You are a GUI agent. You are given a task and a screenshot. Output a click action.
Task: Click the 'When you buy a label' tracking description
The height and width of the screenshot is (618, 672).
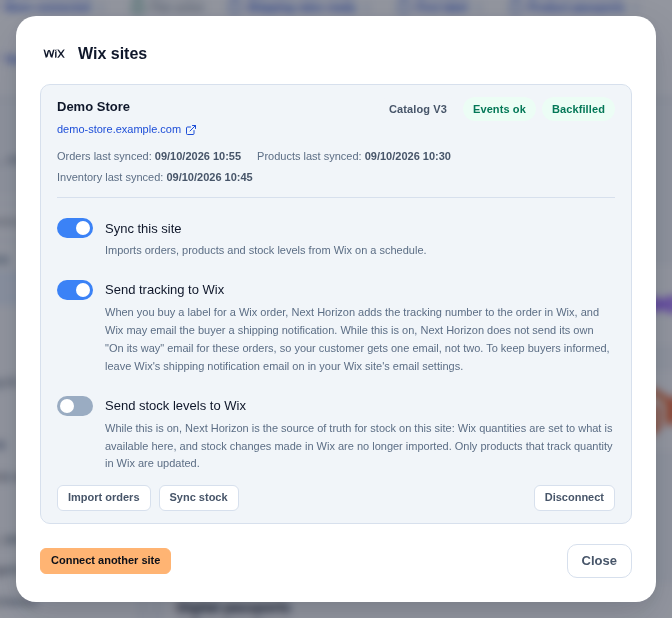[x=358, y=339]
